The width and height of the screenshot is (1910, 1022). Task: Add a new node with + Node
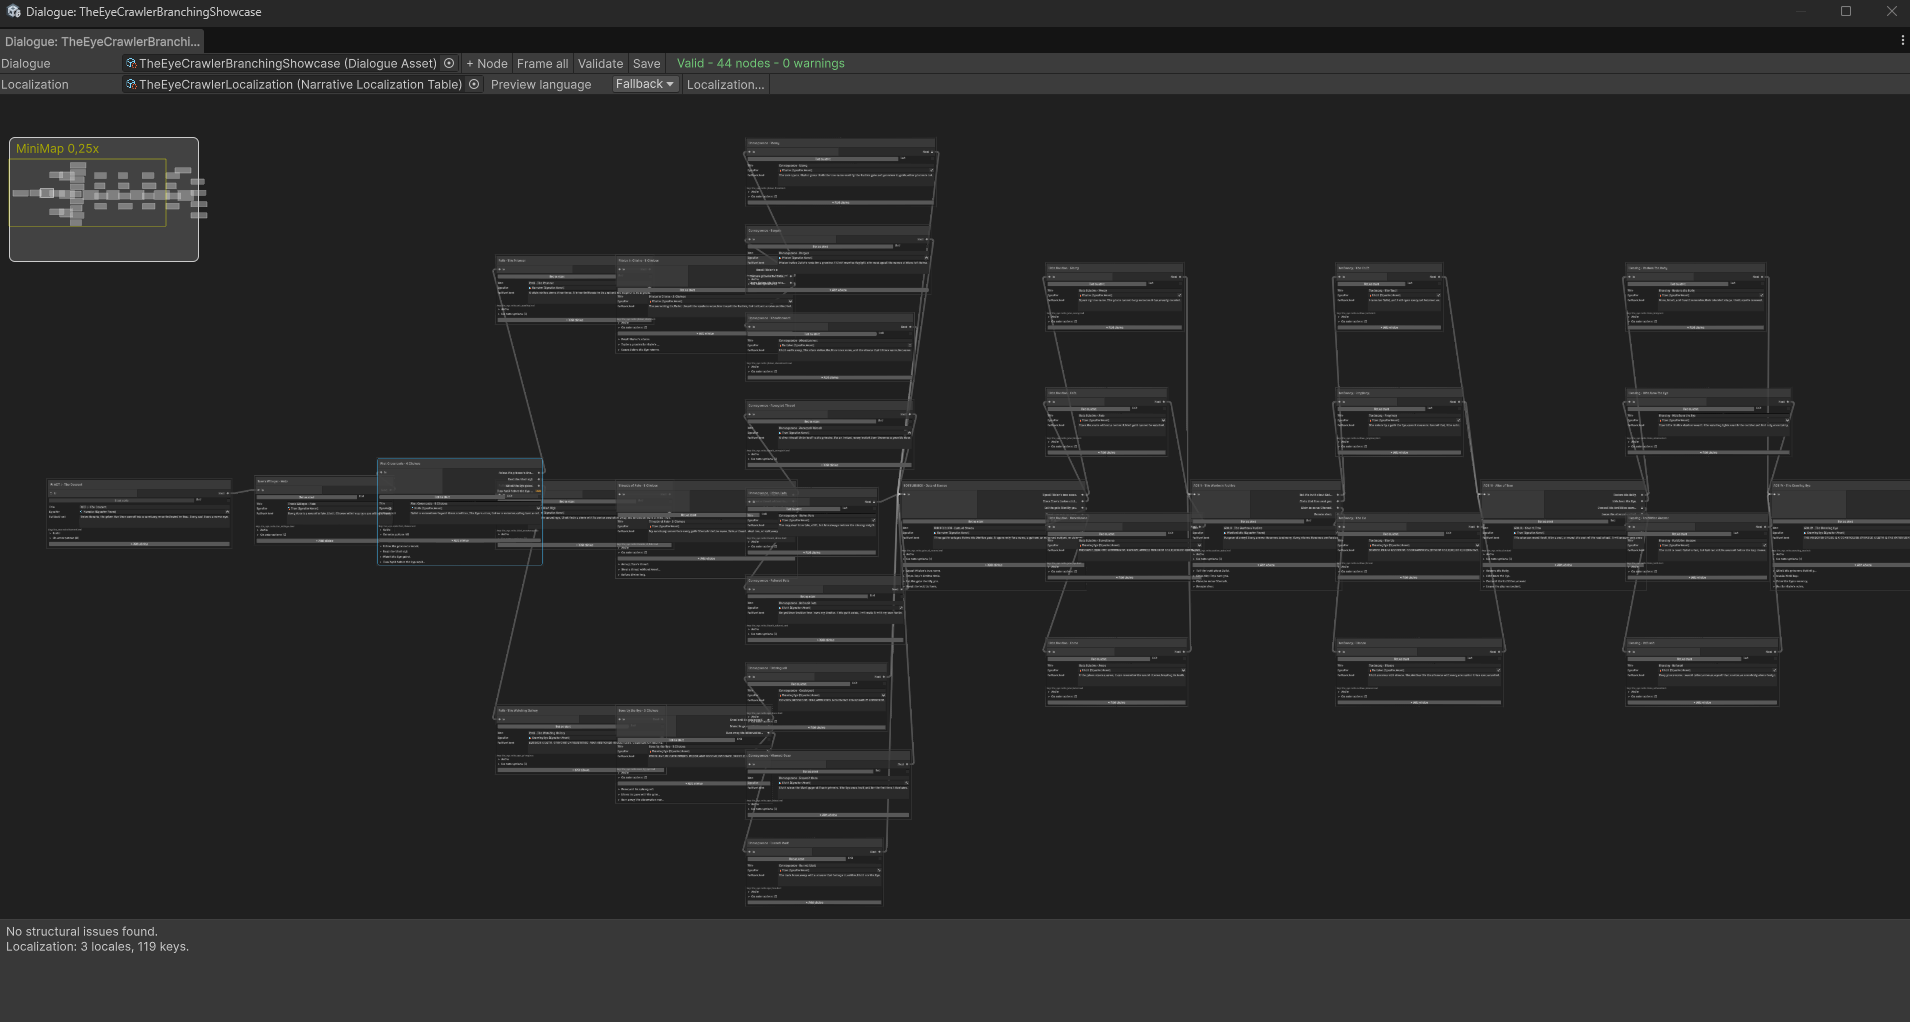[x=487, y=63]
